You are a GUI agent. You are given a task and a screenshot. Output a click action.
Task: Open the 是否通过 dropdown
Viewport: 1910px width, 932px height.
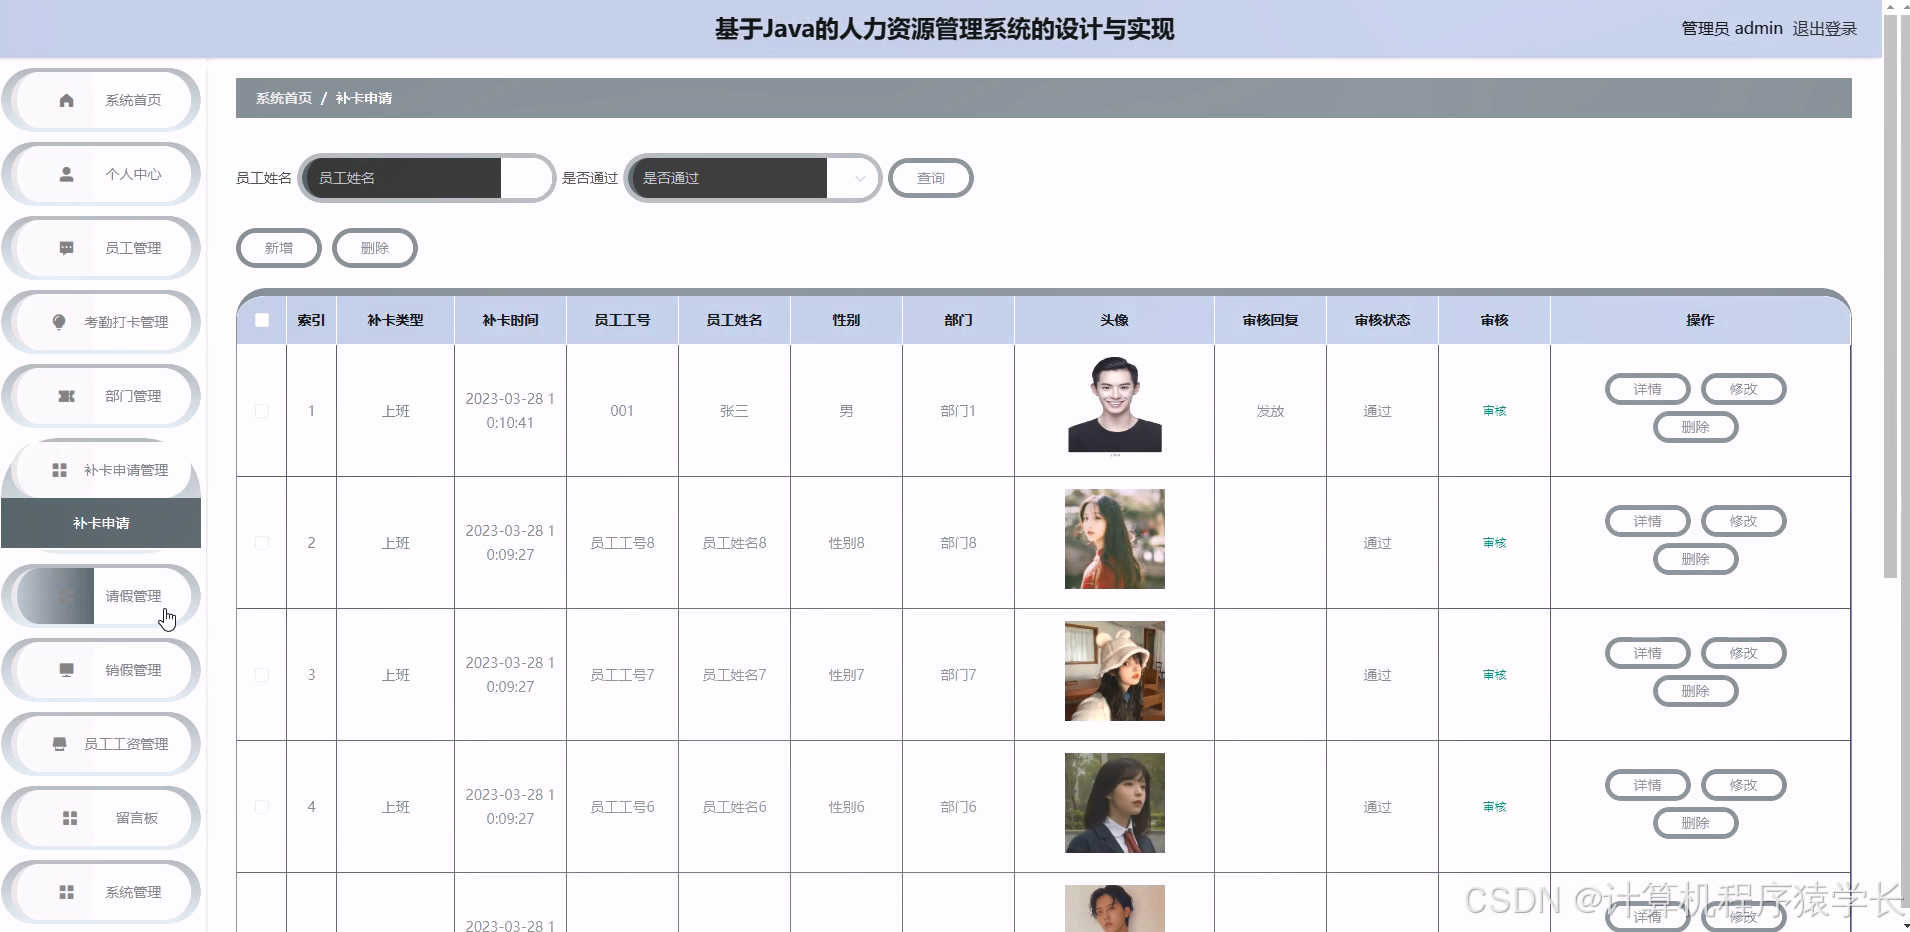(x=752, y=178)
